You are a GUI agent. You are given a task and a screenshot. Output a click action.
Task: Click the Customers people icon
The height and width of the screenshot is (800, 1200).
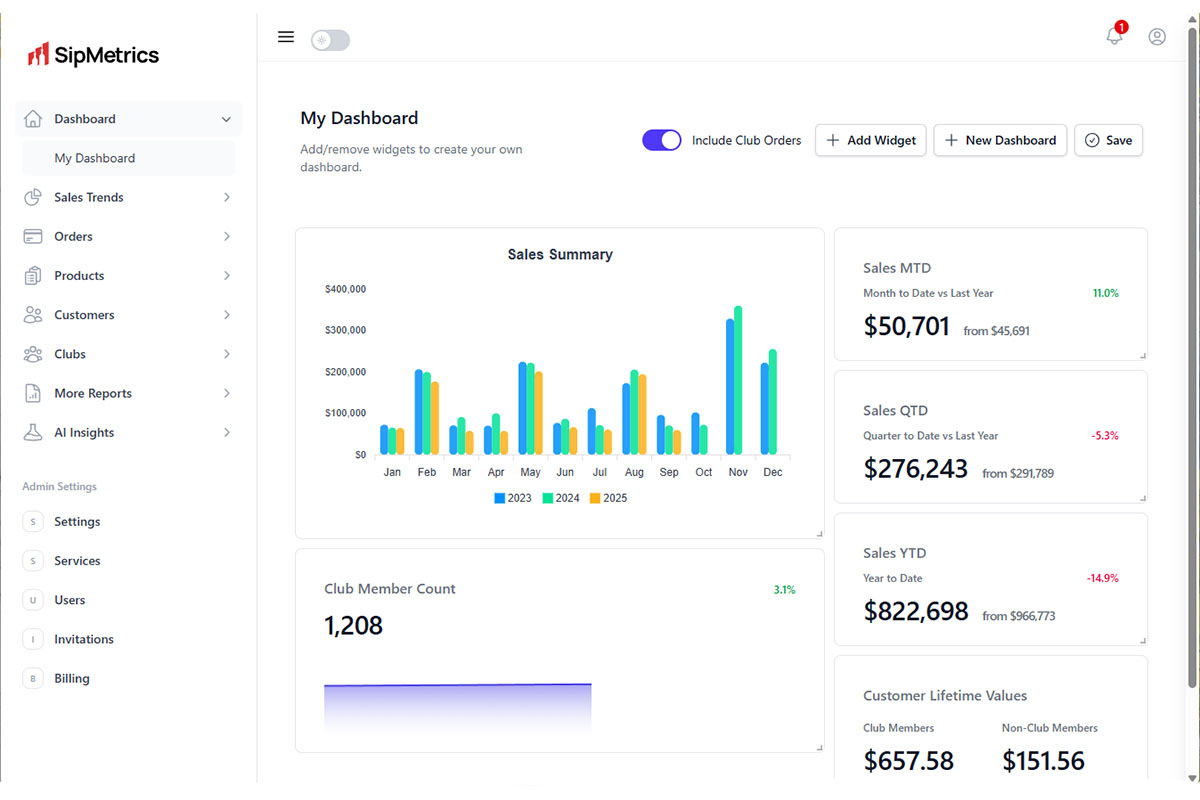click(x=33, y=315)
